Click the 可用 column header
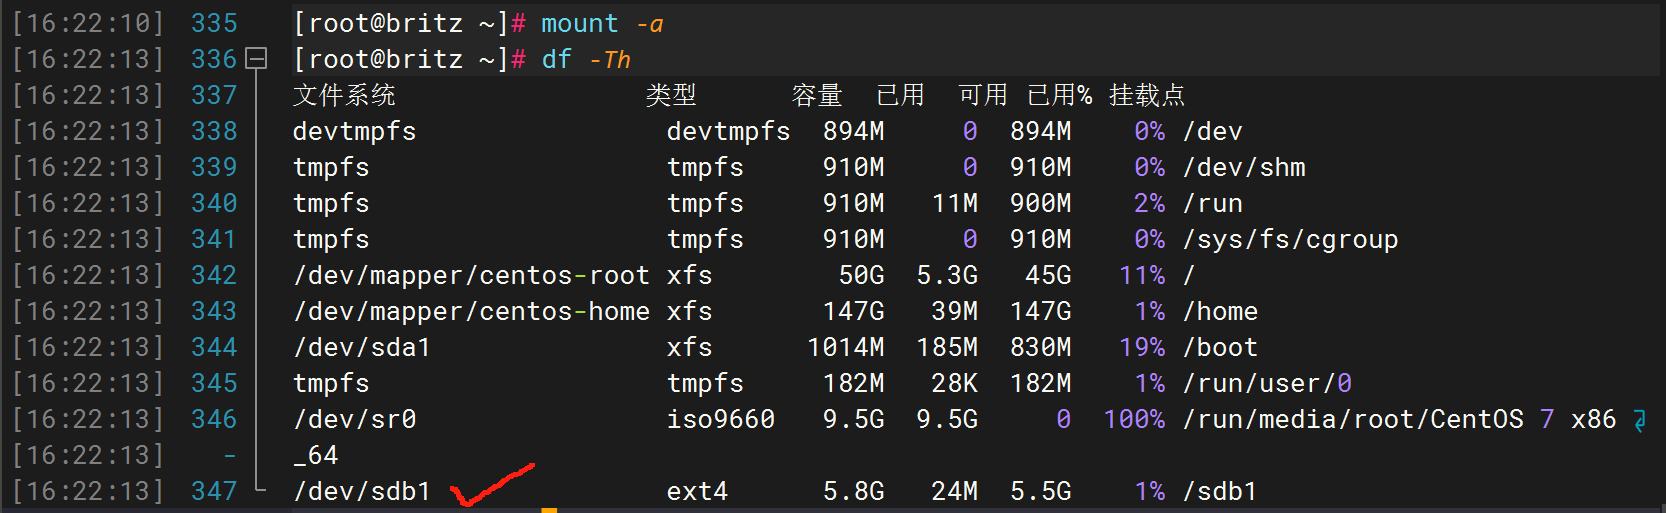 tap(983, 95)
